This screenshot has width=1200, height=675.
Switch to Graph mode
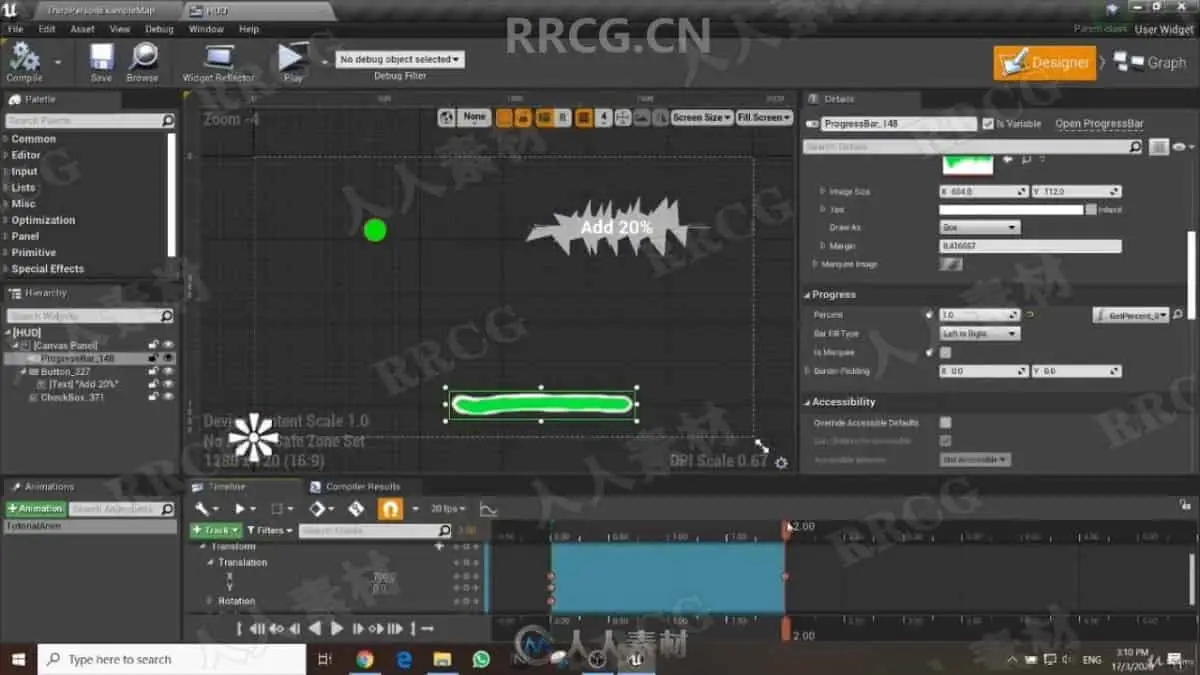tap(1152, 62)
